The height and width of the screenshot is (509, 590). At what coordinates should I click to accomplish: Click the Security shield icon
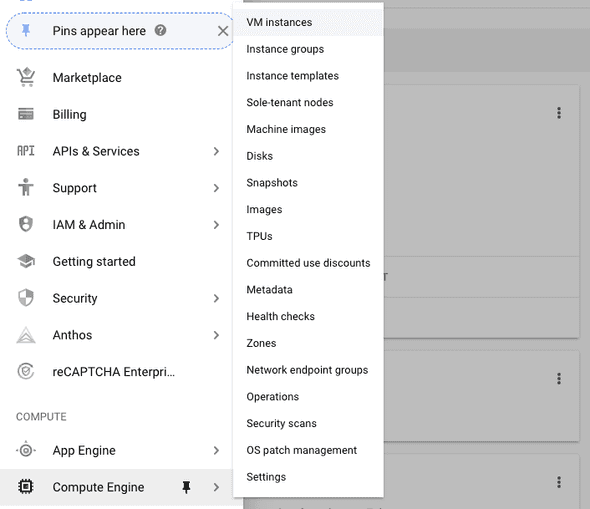tap(26, 298)
